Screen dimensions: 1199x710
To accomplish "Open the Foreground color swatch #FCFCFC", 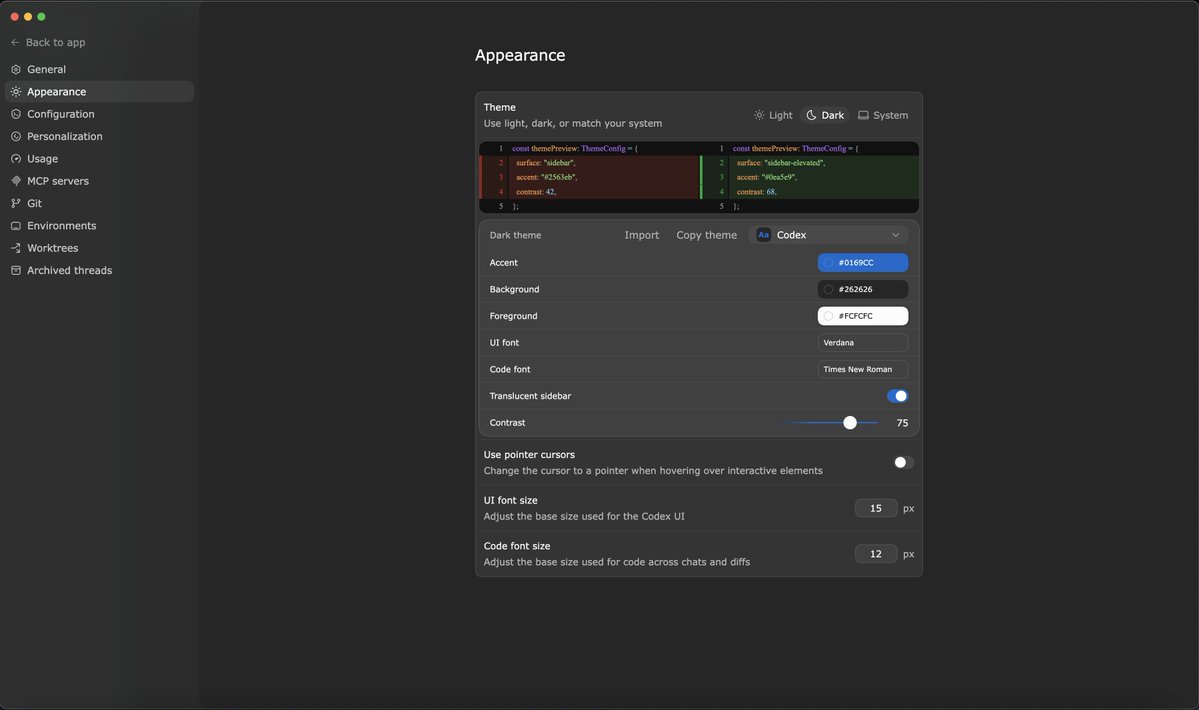I will 863,316.
